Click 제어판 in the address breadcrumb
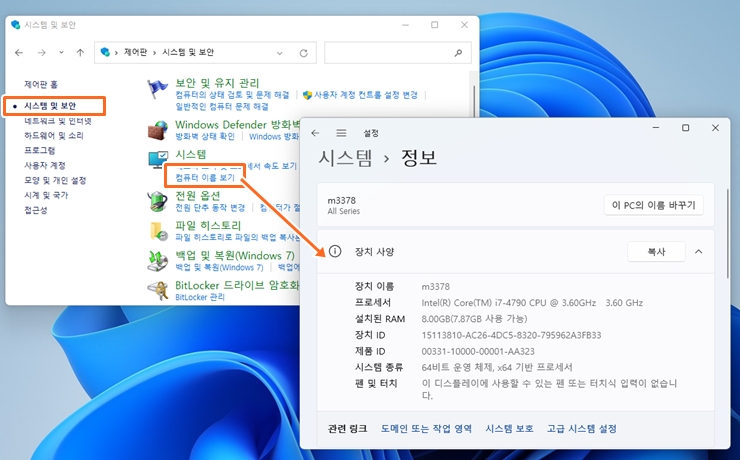740x460 pixels. point(135,52)
